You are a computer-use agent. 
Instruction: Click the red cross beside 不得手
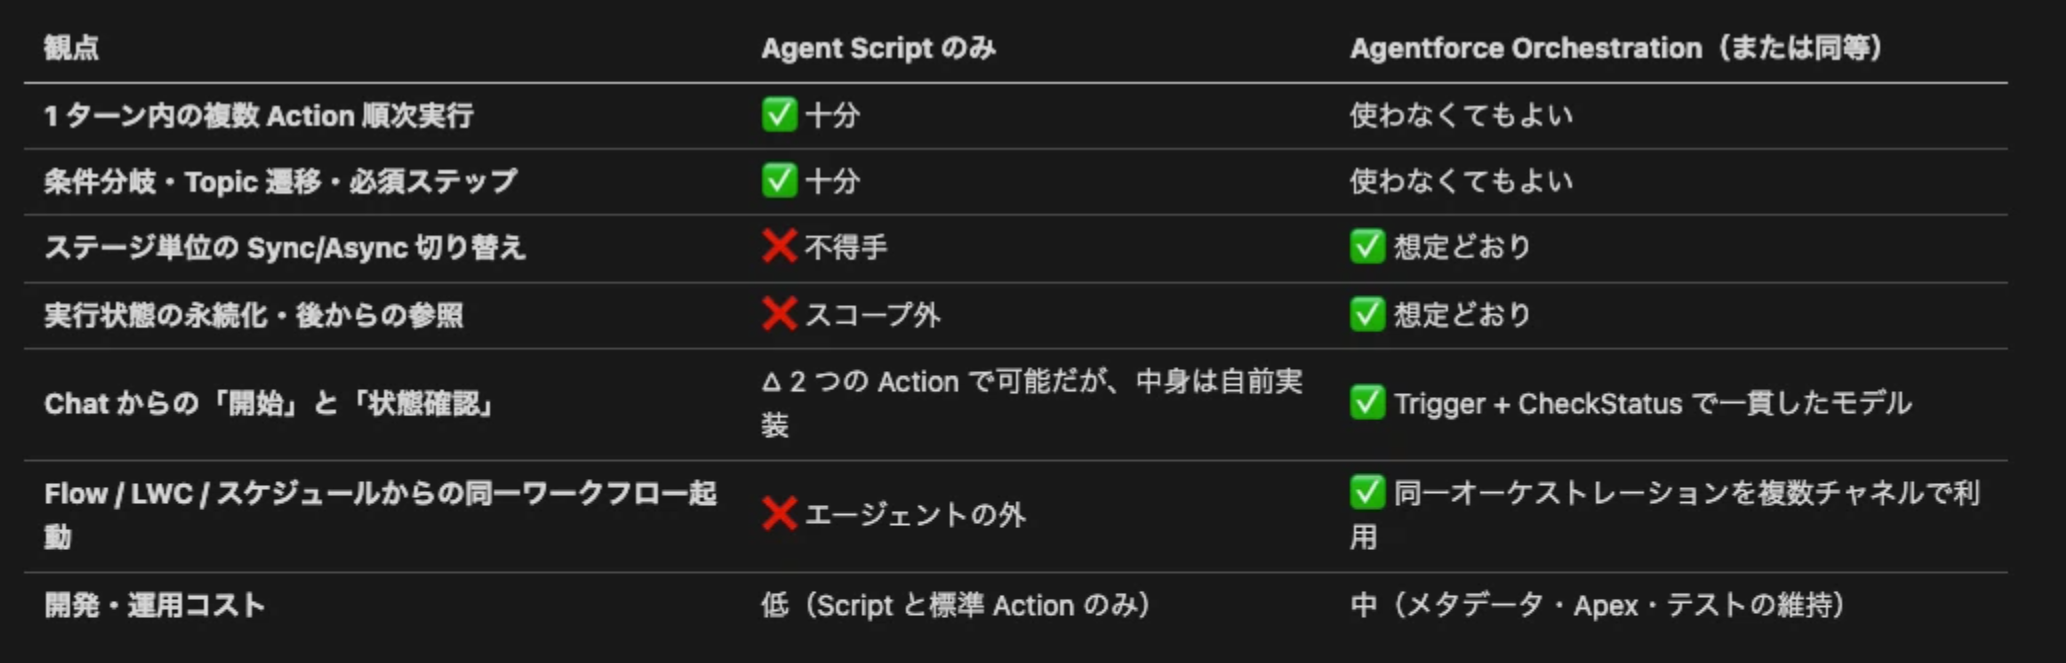(x=779, y=246)
